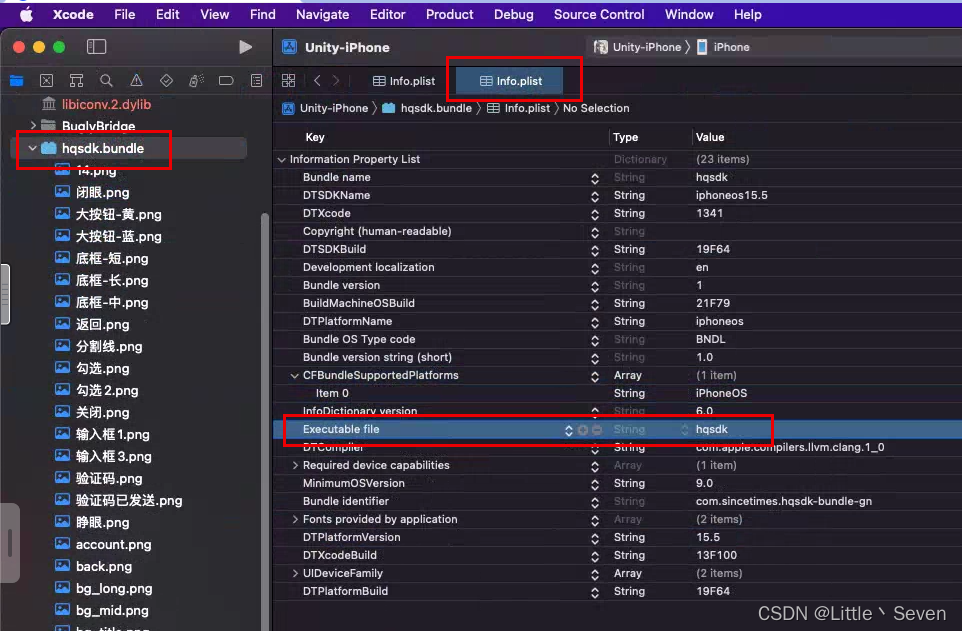Show the Issue navigator warning icon
This screenshot has height=631, width=962.
136,80
